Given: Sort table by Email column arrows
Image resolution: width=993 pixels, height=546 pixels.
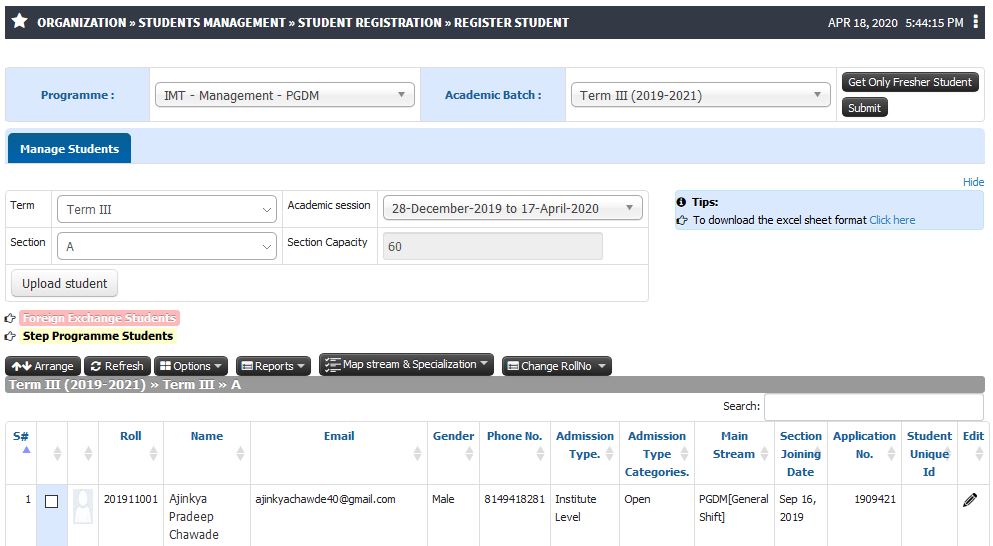Looking at the screenshot, I should (417, 453).
